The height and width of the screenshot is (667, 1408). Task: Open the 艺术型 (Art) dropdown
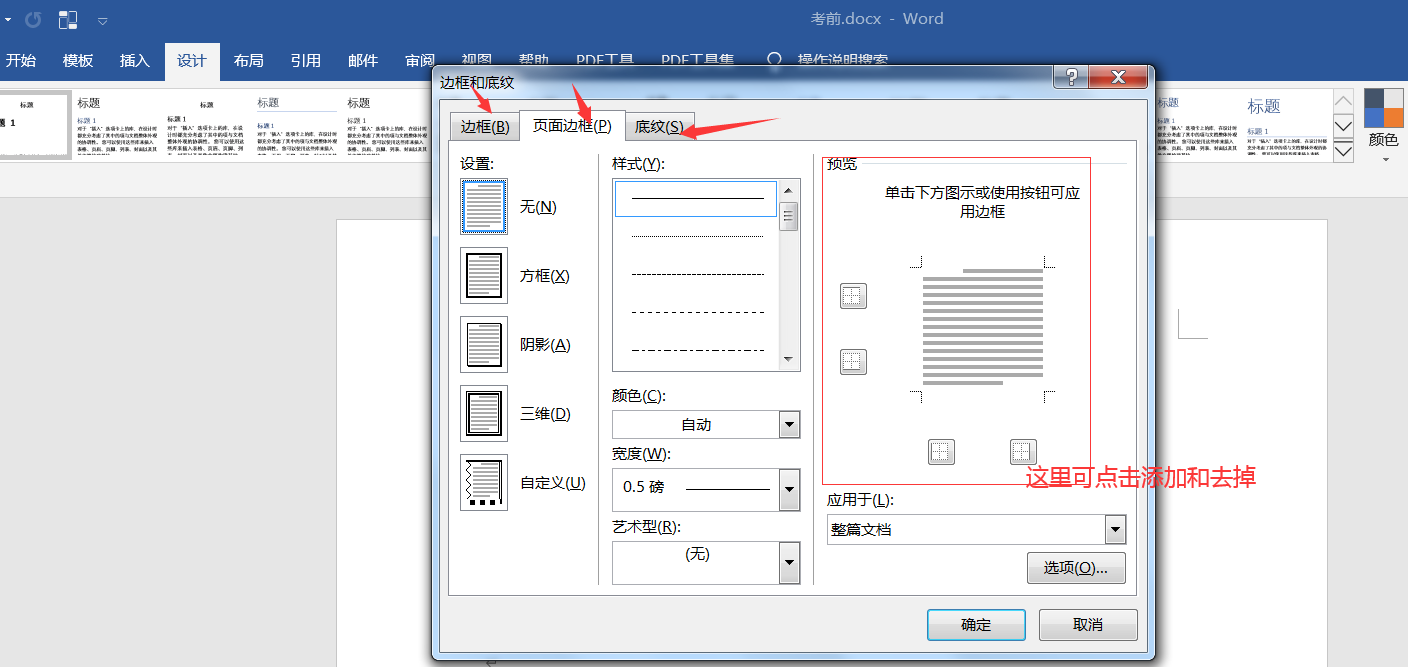pos(789,562)
